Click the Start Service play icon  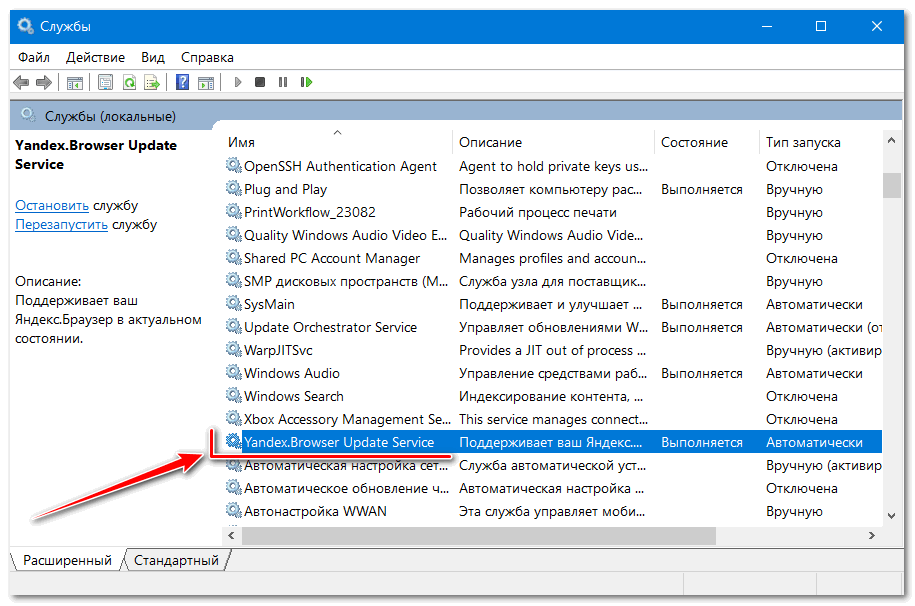point(237,82)
